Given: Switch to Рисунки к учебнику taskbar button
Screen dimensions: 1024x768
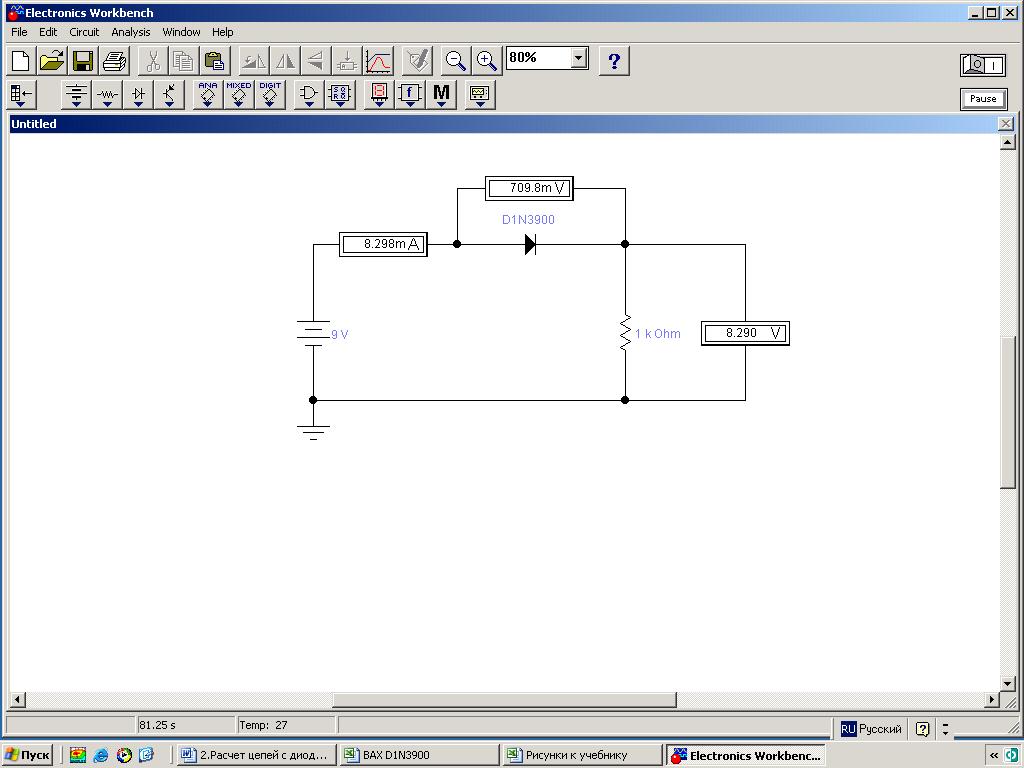Looking at the screenshot, I should click(x=582, y=755).
